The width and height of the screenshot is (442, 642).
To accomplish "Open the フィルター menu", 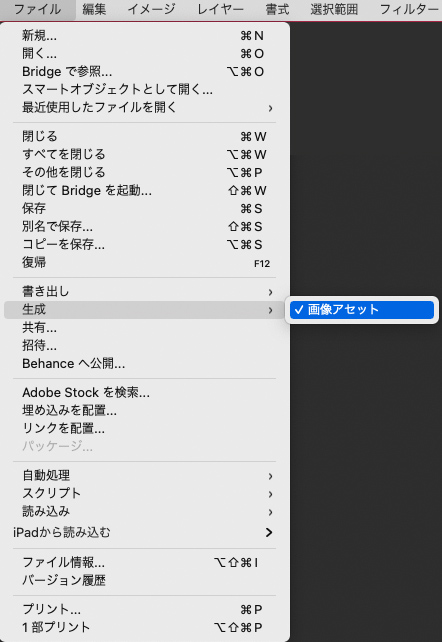I will click(x=408, y=9).
